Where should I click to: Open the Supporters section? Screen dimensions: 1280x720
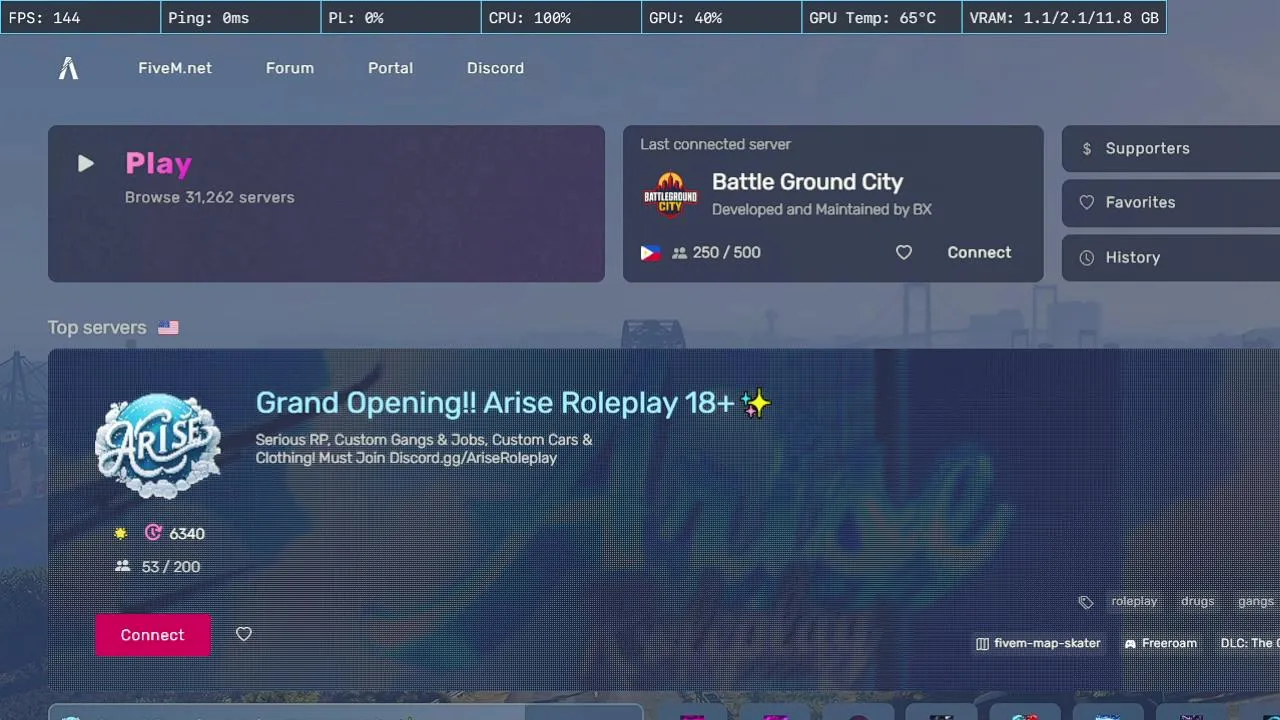pyautogui.click(x=1170, y=148)
